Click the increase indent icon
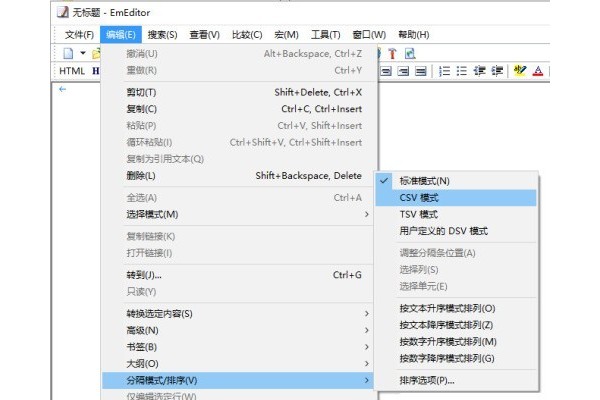This screenshot has width=600, height=400. (497, 71)
